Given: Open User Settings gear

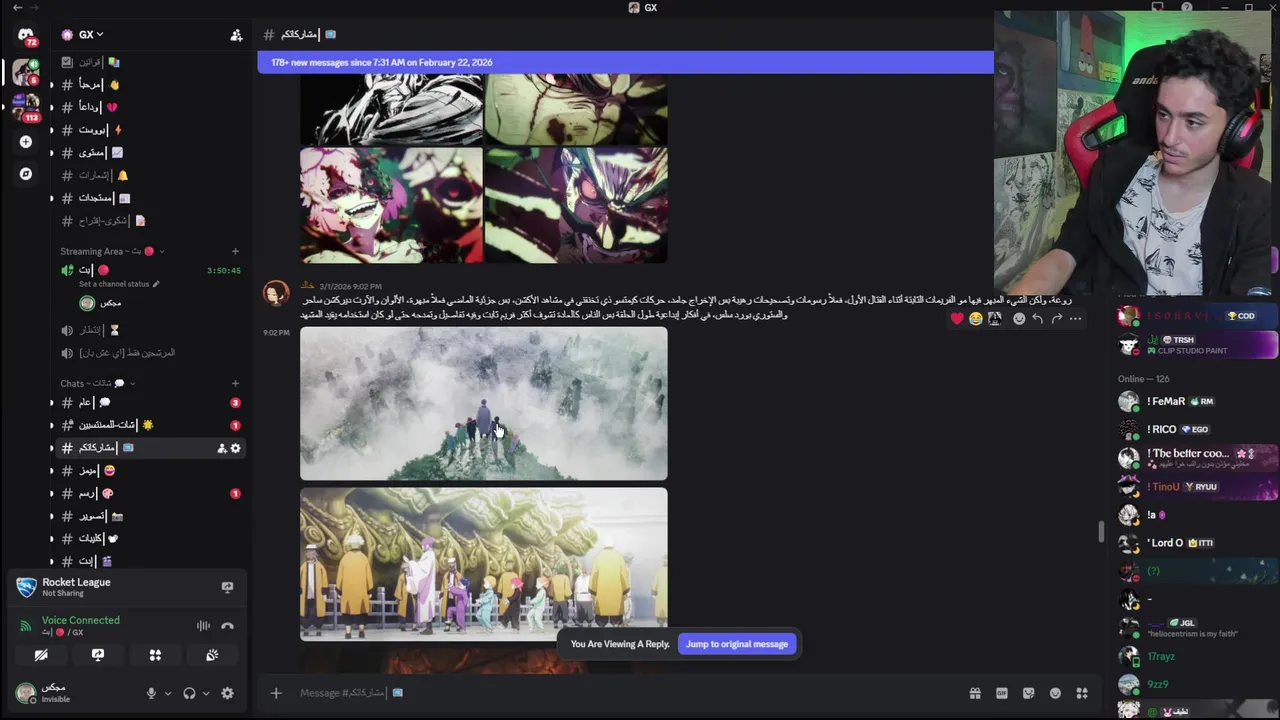Looking at the screenshot, I should [227, 693].
